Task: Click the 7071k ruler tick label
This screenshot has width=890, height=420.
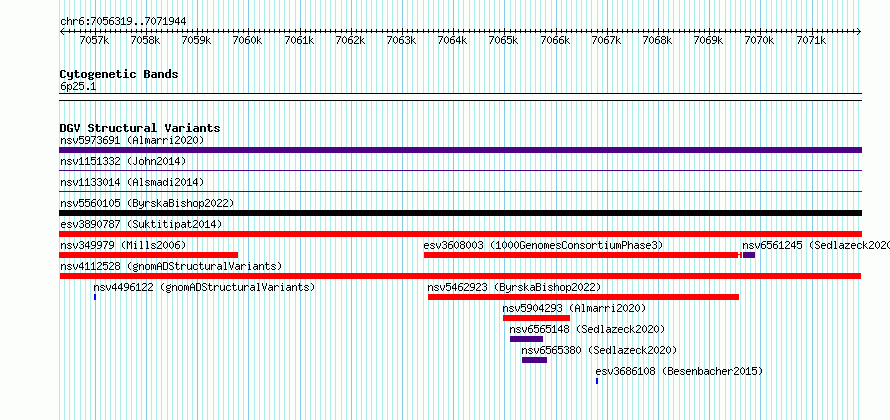Action: click(811, 40)
